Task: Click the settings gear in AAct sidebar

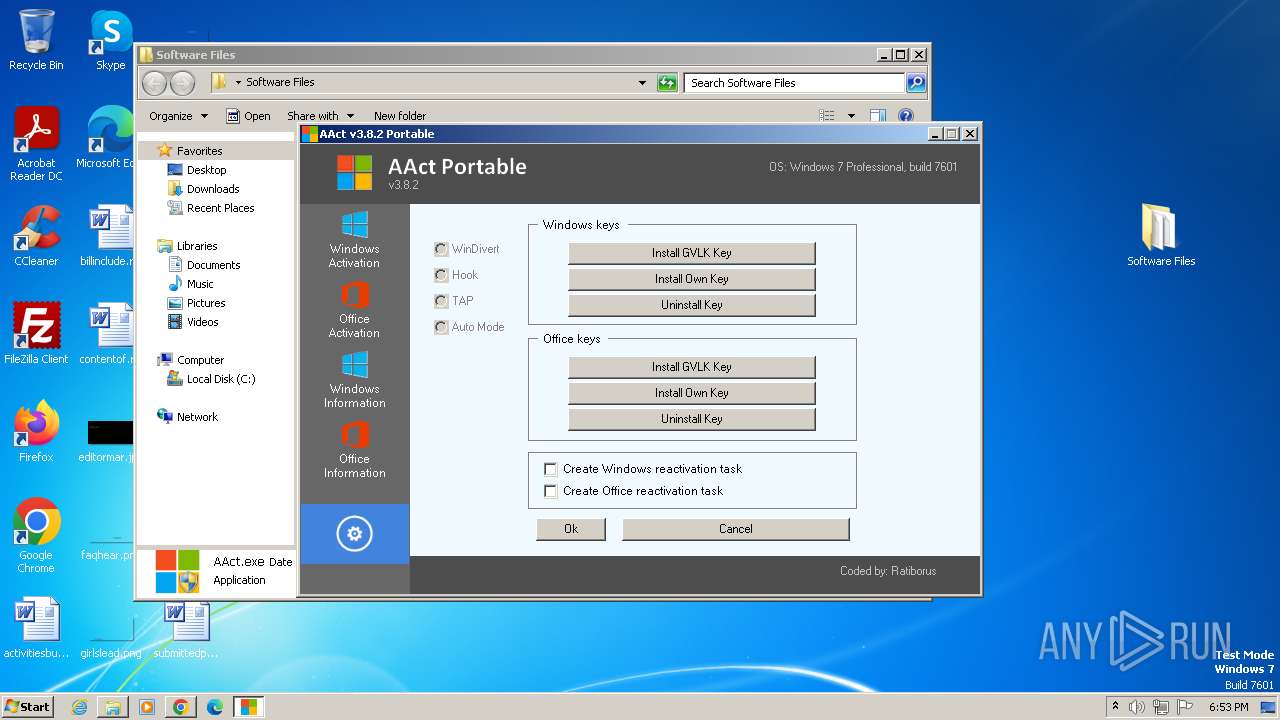Action: coord(354,534)
